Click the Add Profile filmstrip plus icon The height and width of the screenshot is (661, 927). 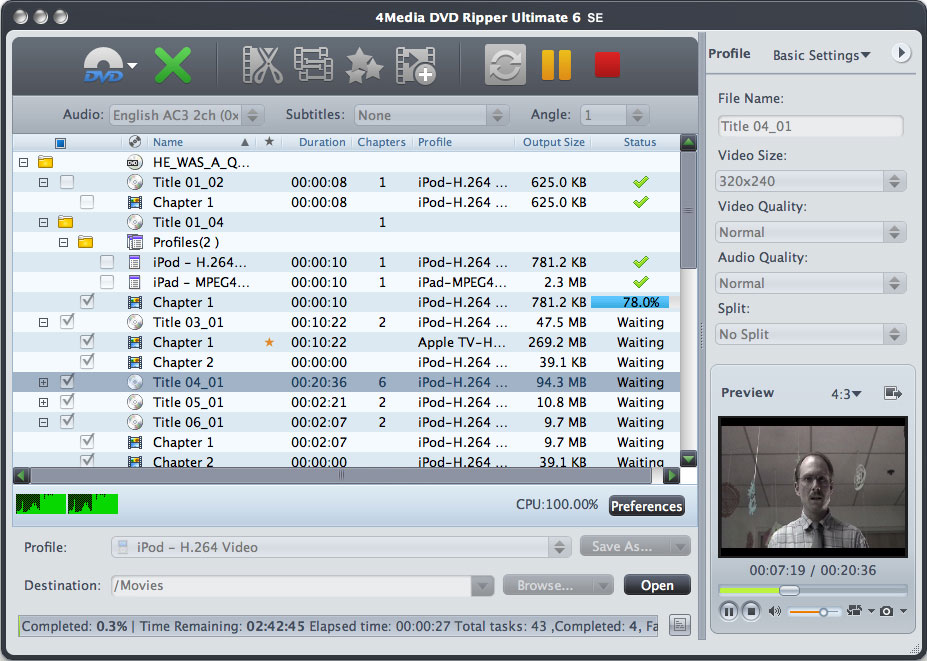(x=416, y=66)
